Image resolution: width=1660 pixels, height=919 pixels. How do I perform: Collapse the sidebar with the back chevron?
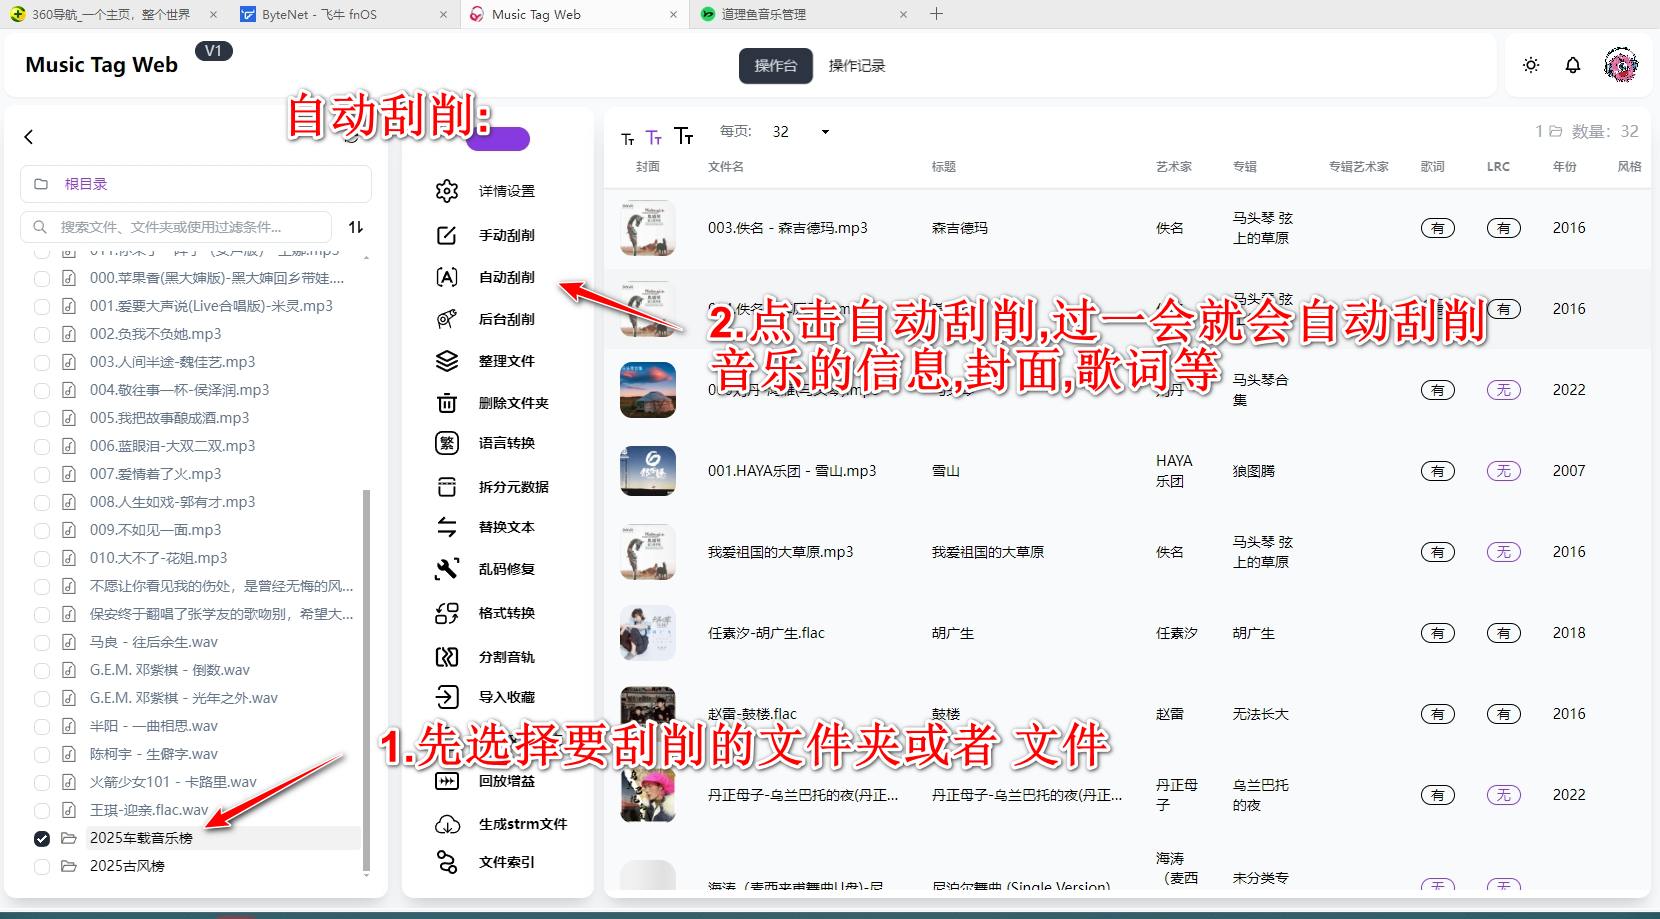point(29,137)
